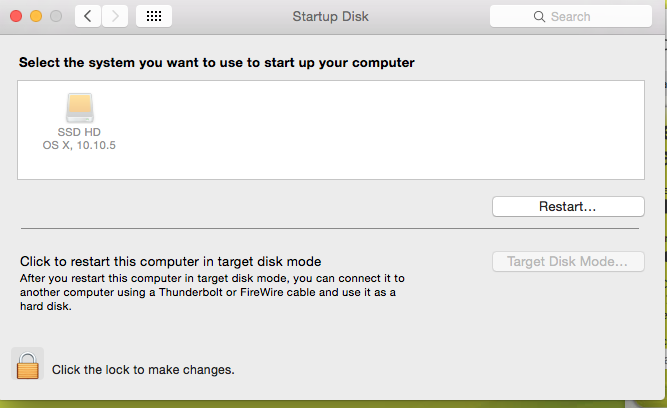The height and width of the screenshot is (408, 667).
Task: Click the grayed-out zoom window button
Action: 56,16
